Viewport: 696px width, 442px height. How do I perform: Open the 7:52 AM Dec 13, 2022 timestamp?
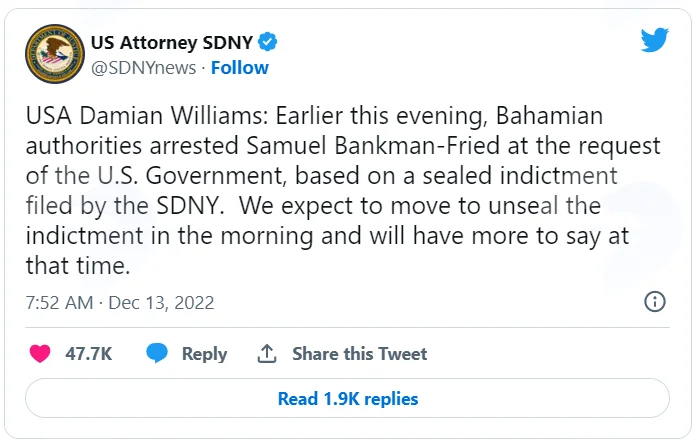[120, 303]
